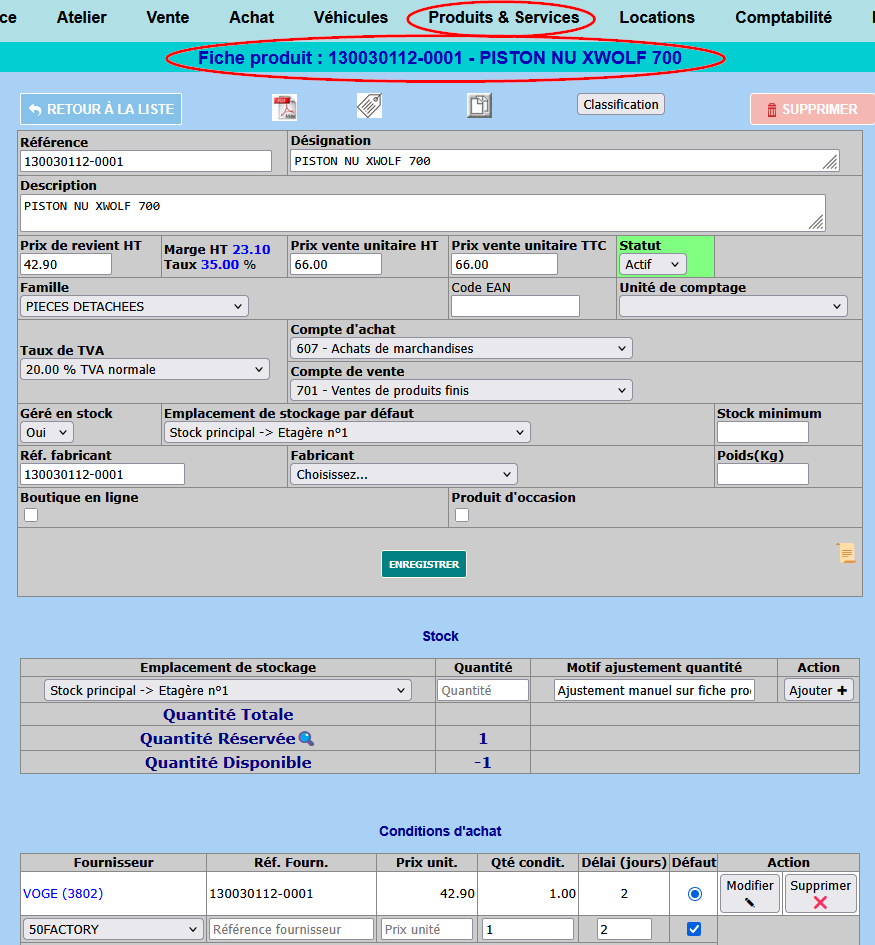
Task: Click the PDF export icon
Action: [285, 108]
